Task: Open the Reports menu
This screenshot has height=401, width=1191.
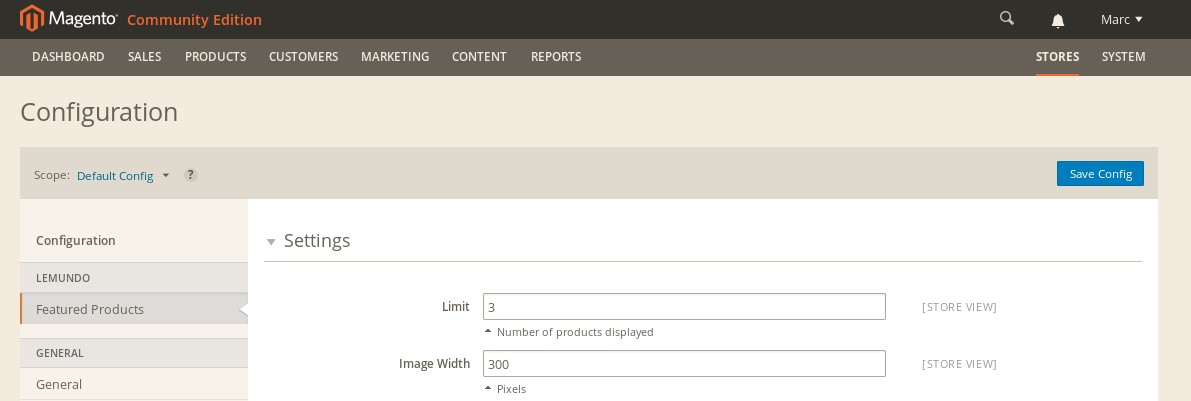Action: pos(556,57)
